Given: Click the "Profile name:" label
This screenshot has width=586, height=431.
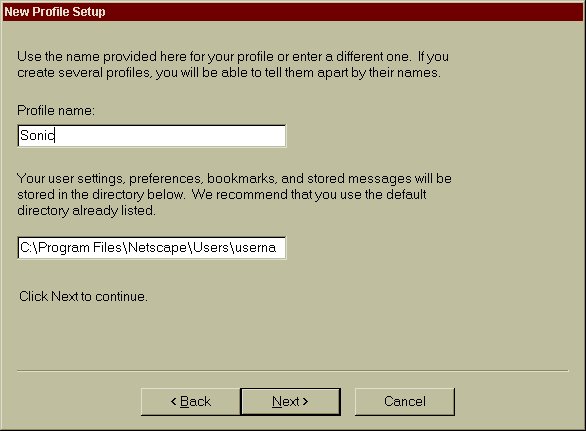Looking at the screenshot, I should (56, 110).
